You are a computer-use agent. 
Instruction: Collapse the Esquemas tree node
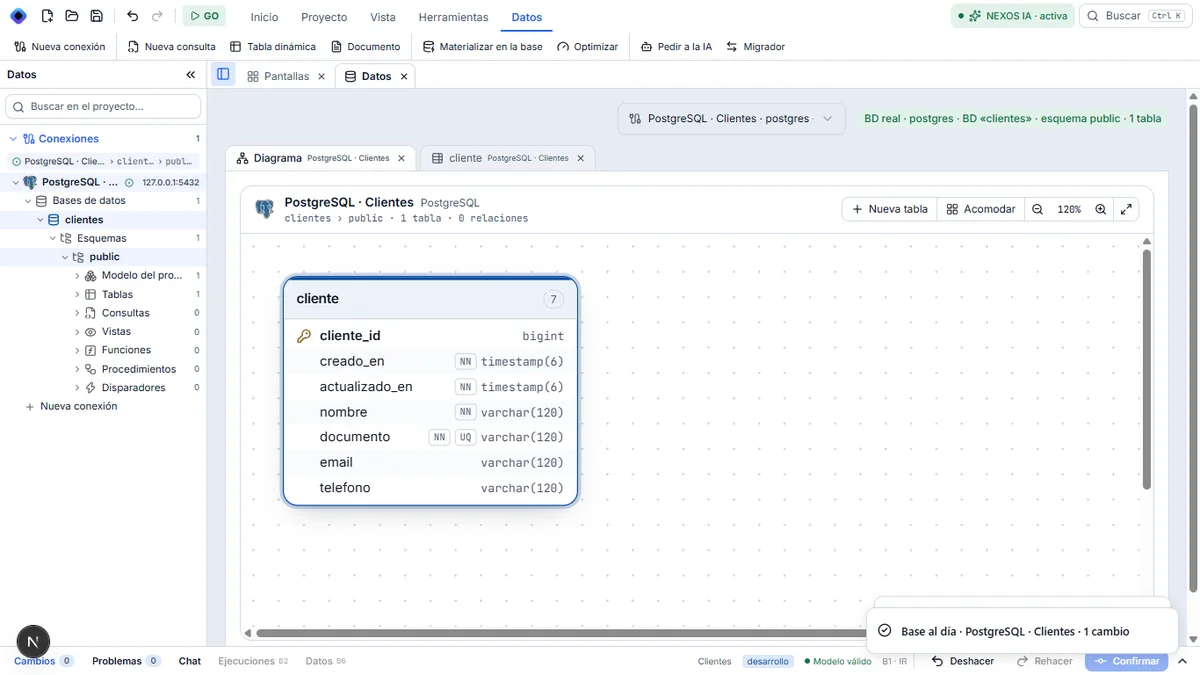[53, 238]
